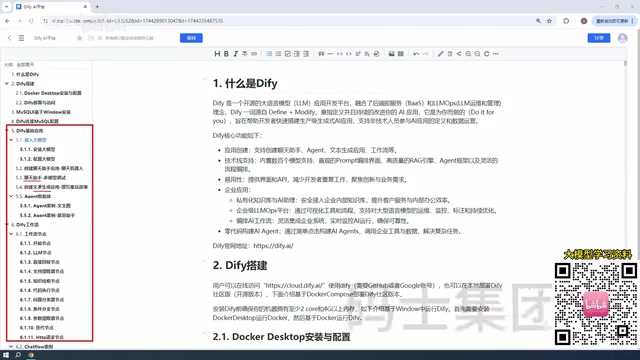
Task: Open Chrome extensions menu
Action: (566, 21)
